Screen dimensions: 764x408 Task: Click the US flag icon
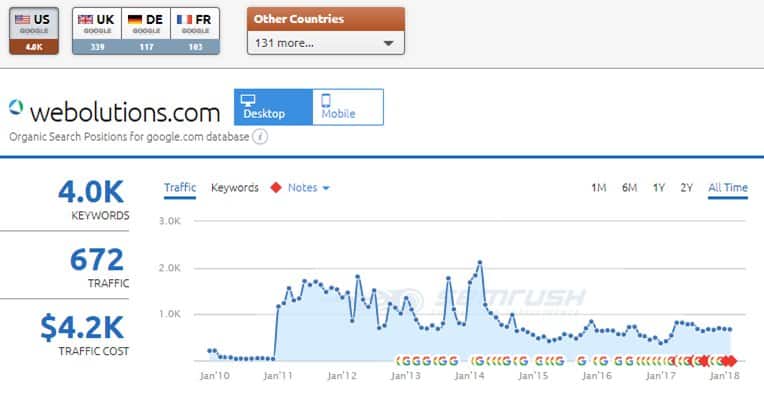click(x=22, y=19)
